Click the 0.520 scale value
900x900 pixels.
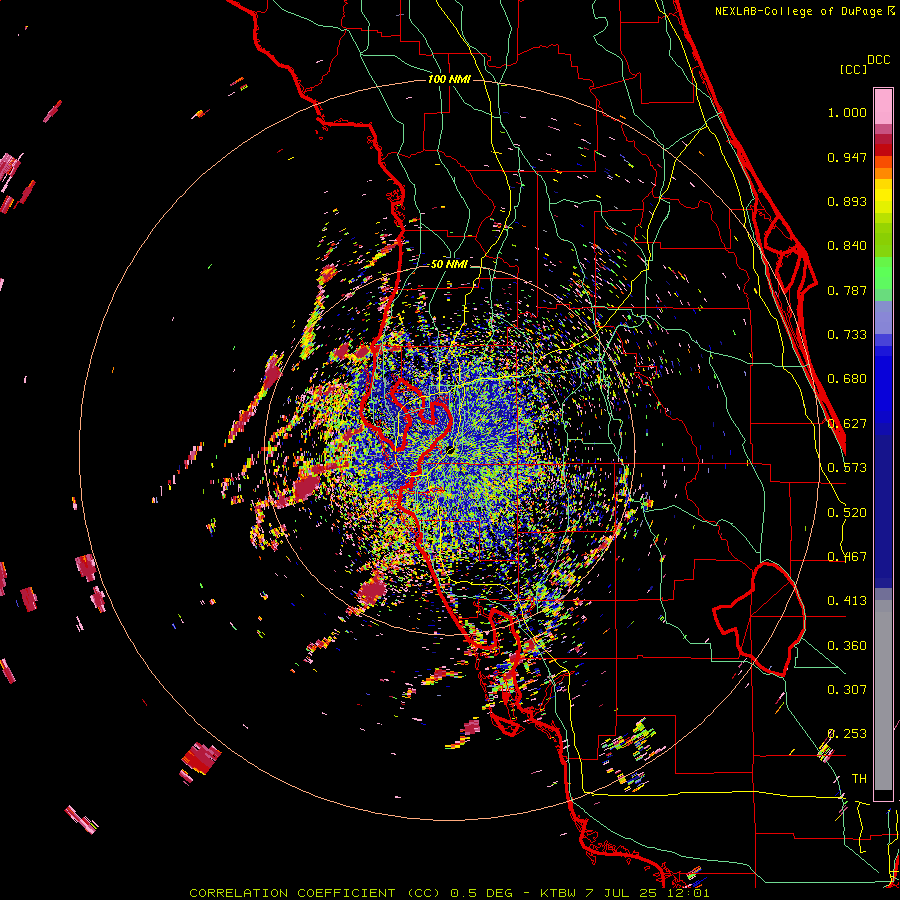pyautogui.click(x=847, y=513)
